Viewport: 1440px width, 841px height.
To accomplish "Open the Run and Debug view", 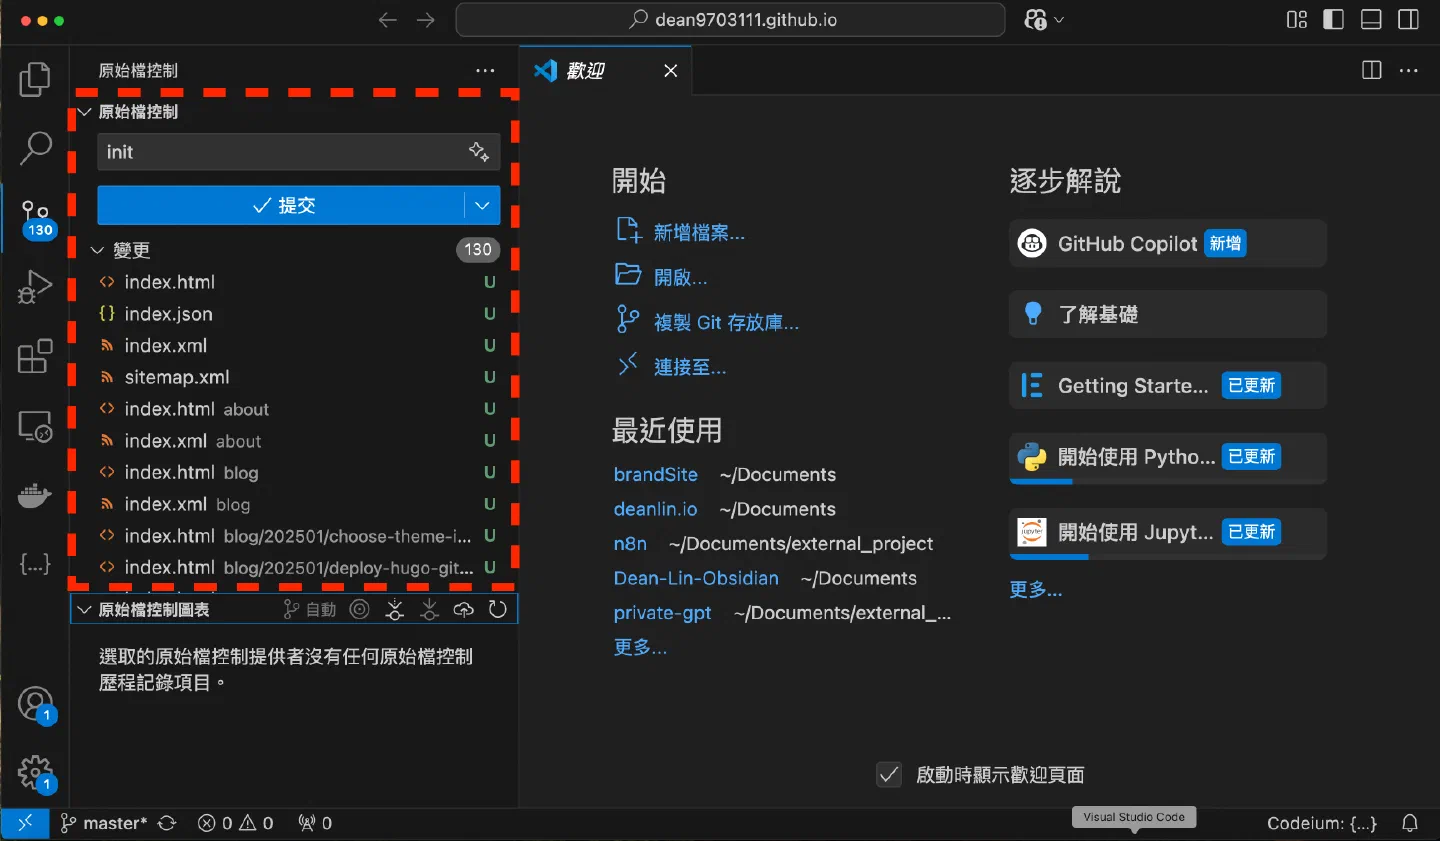I will (35, 287).
